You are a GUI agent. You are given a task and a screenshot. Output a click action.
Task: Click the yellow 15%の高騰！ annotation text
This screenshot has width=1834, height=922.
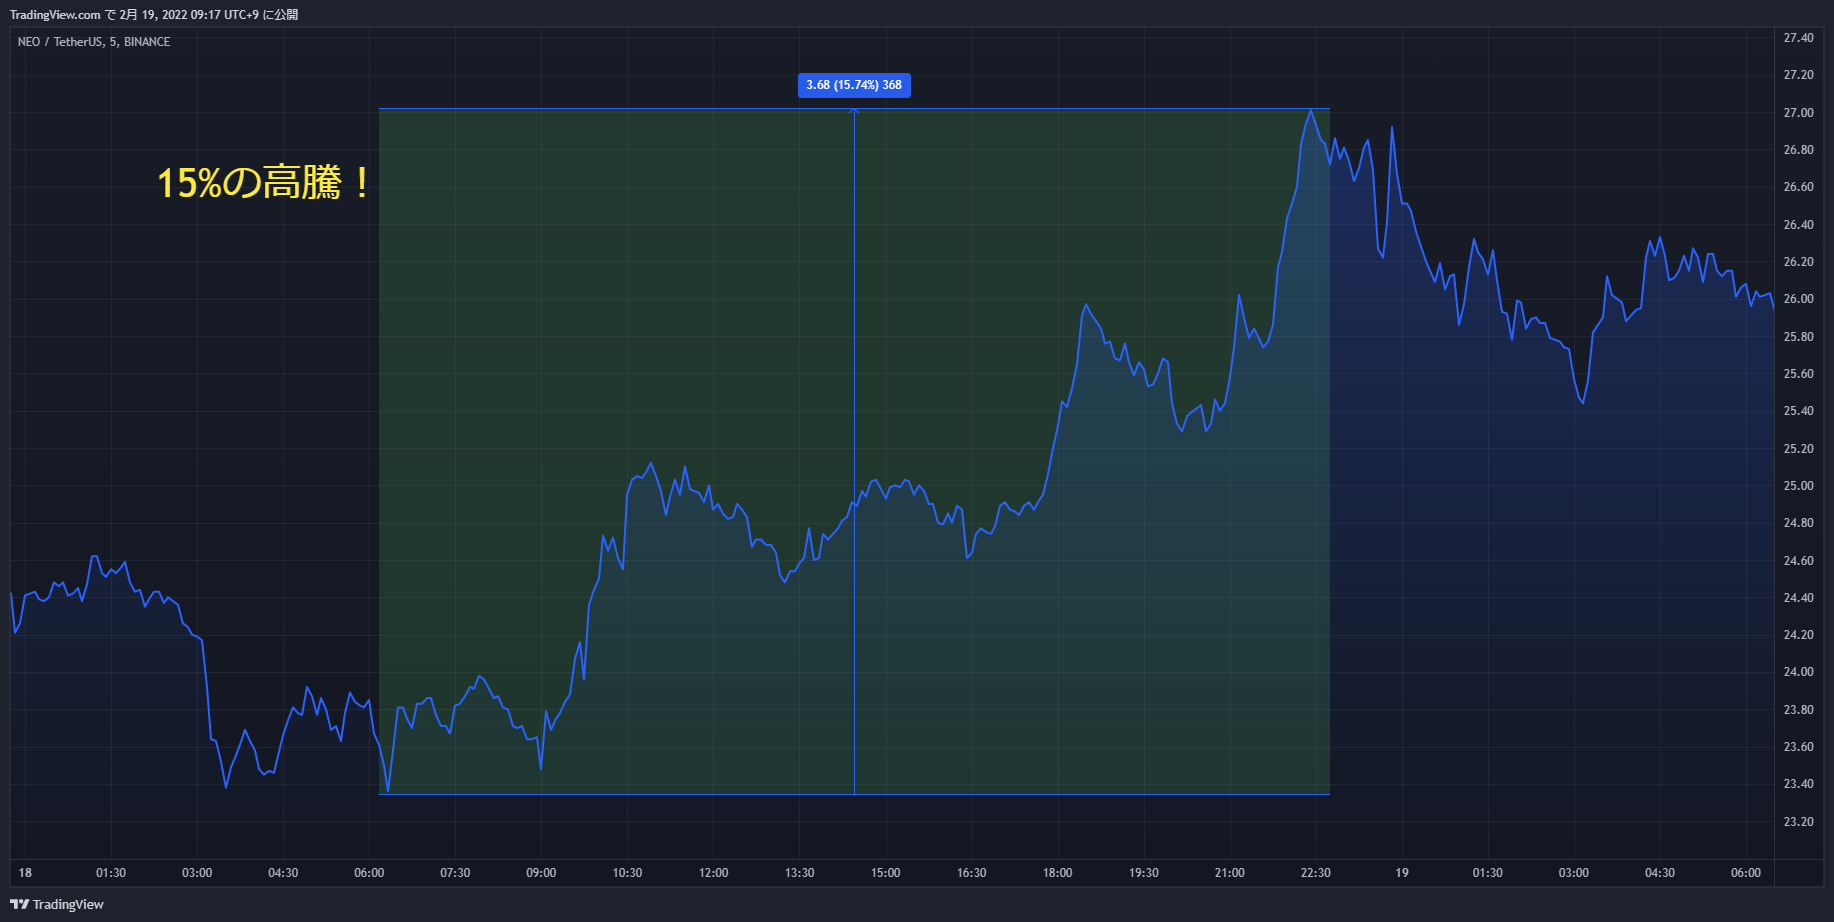[265, 183]
